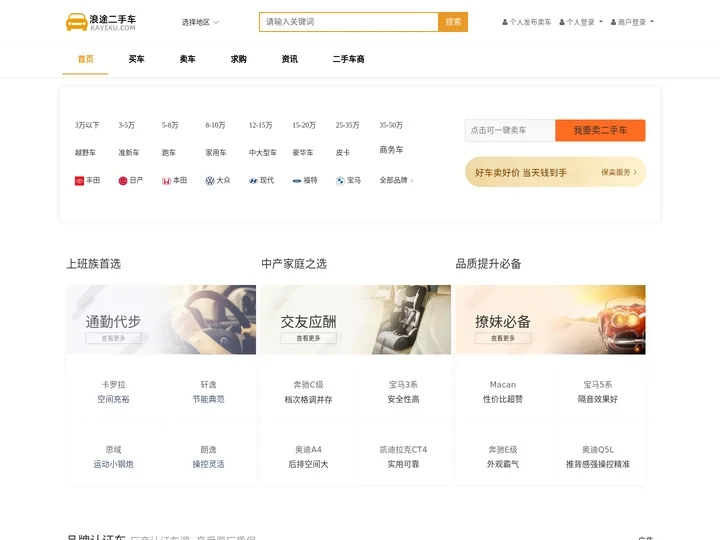Screen dimensions: 720x540
Task: Open the 资讯 tab
Action: [289, 59]
